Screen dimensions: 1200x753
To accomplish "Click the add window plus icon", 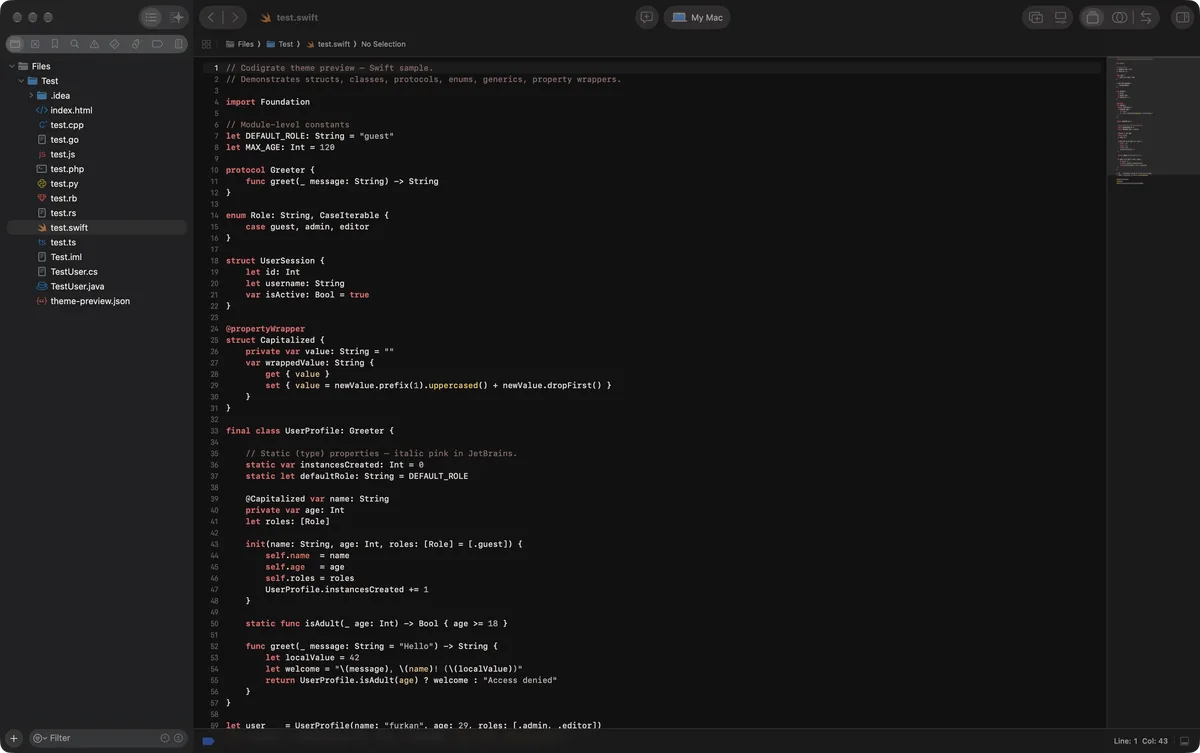I will click(x=1035, y=17).
